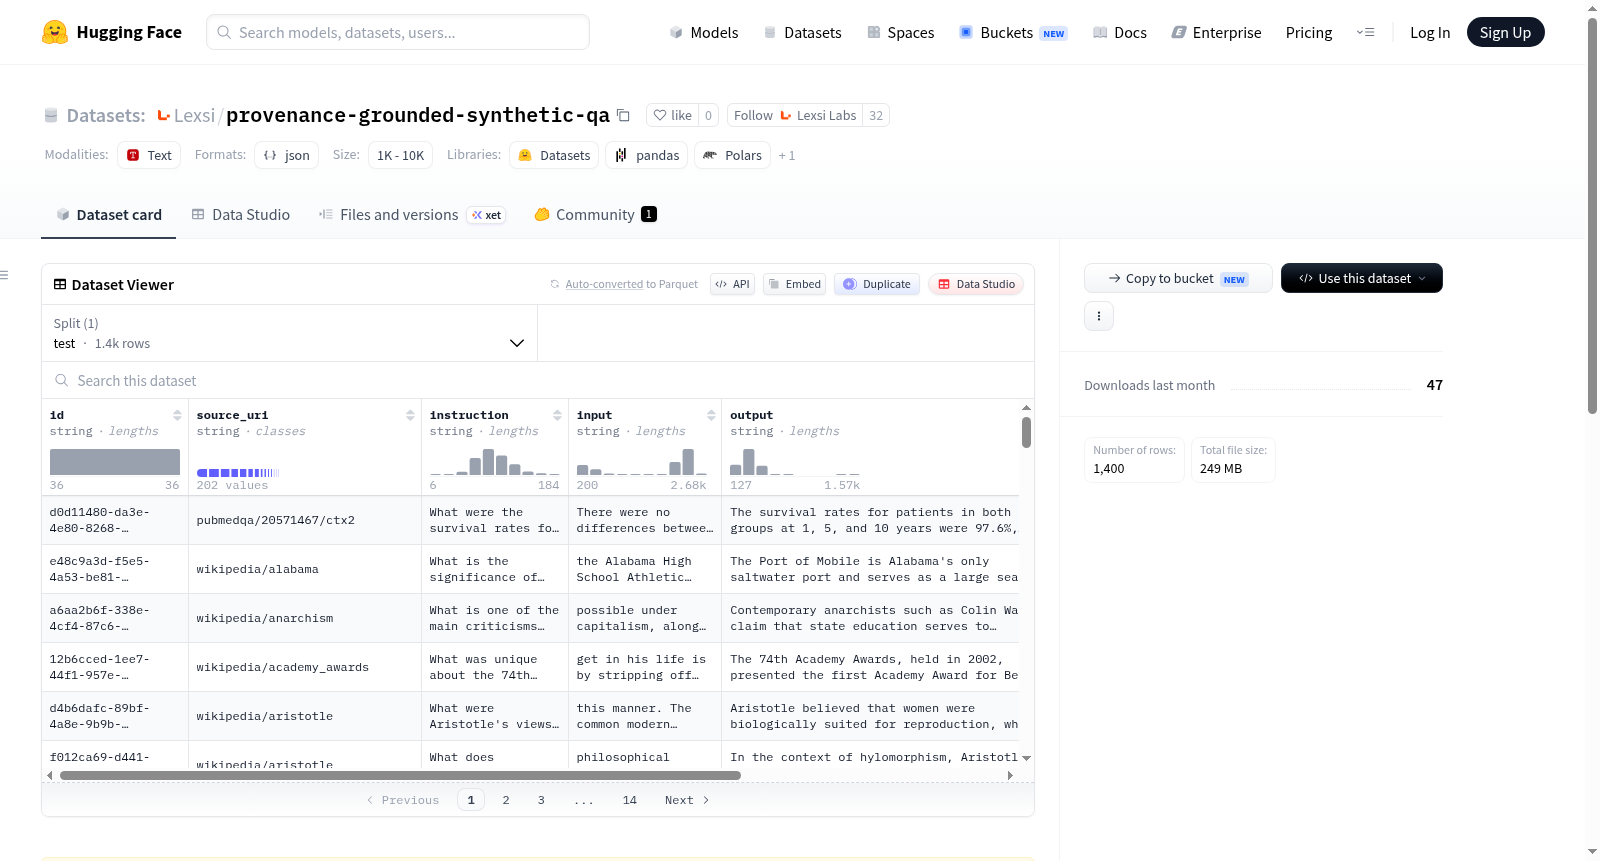Viewport: 1600px width, 861px height.
Task: Click the pandas library tag
Action: 646,155
